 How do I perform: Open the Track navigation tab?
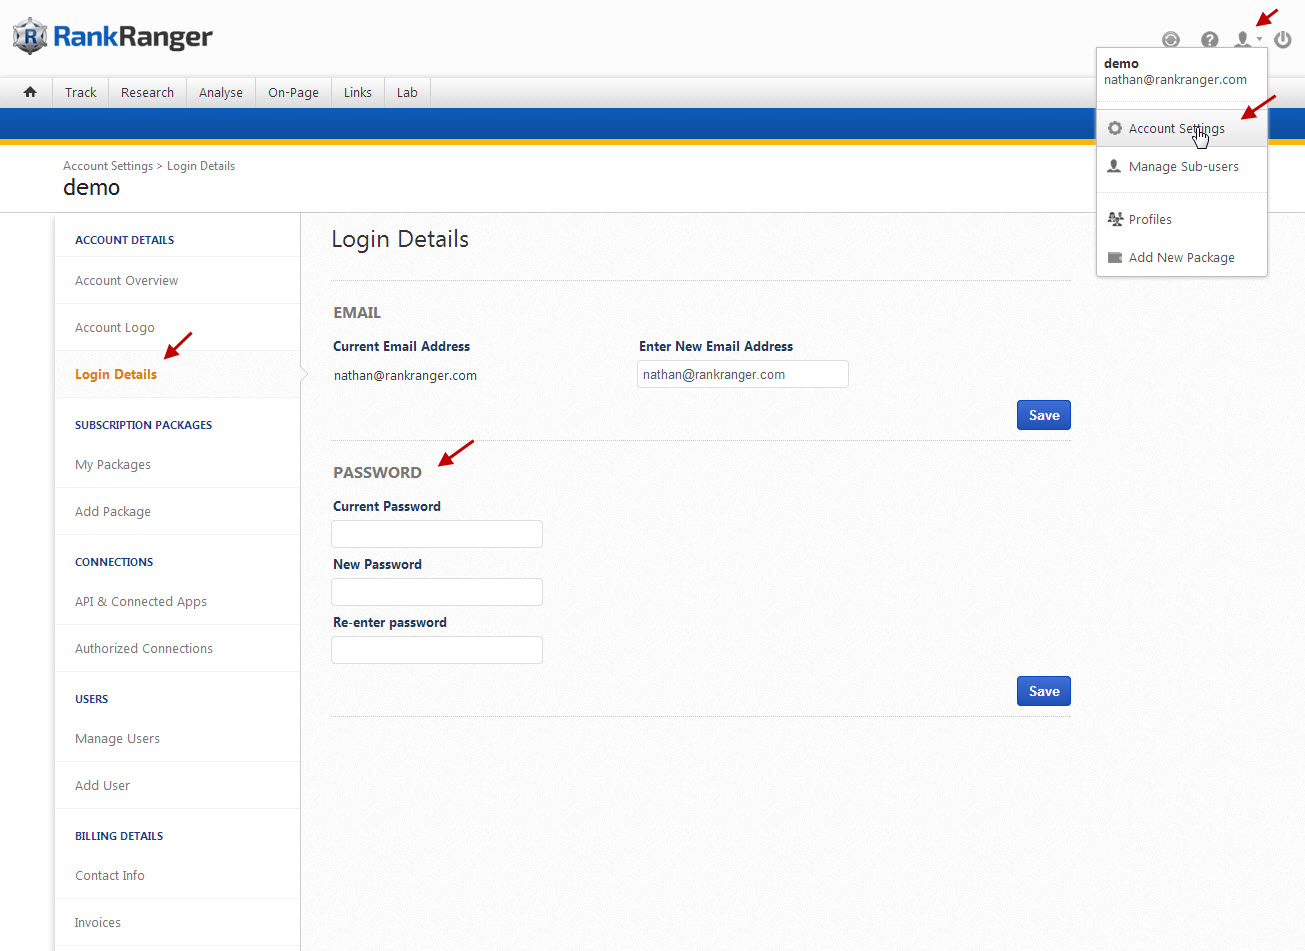(x=81, y=93)
